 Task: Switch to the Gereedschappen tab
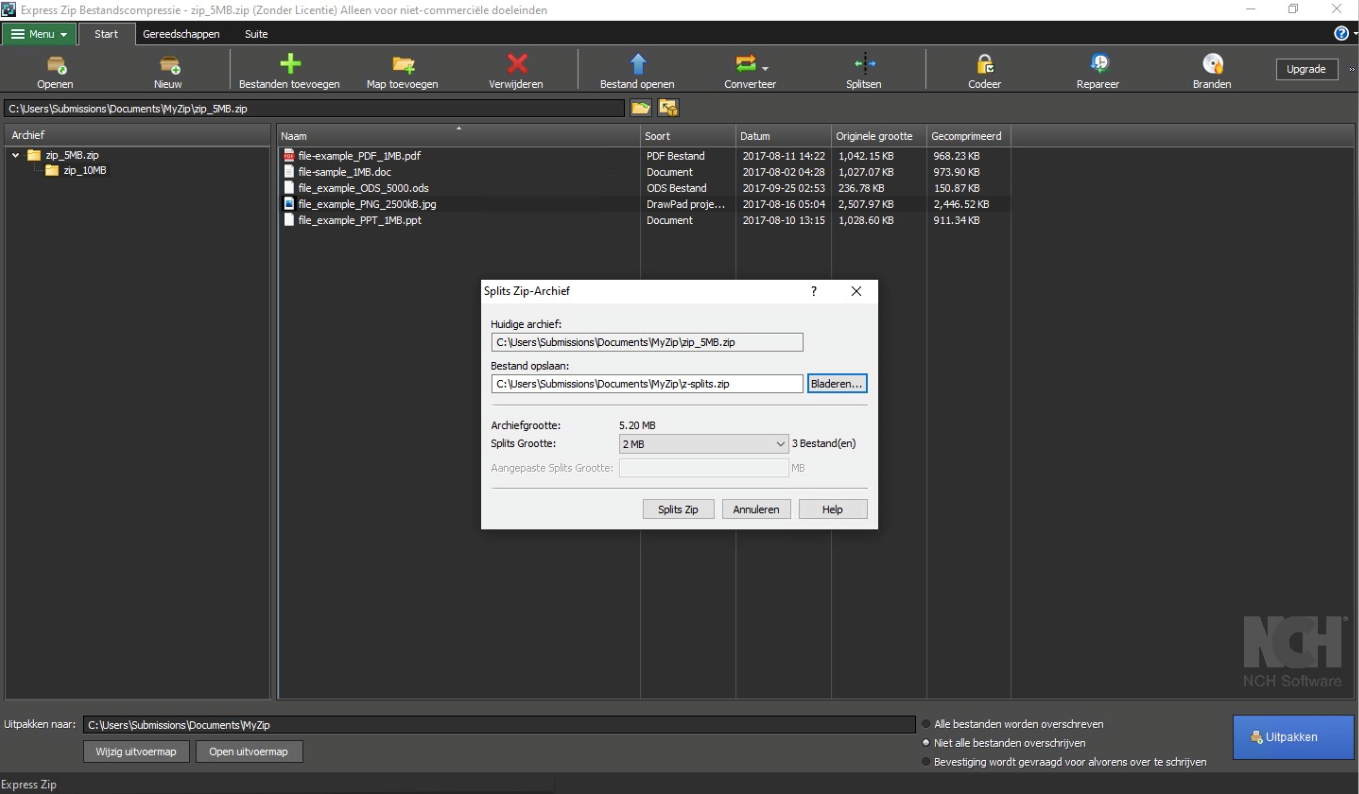click(181, 34)
